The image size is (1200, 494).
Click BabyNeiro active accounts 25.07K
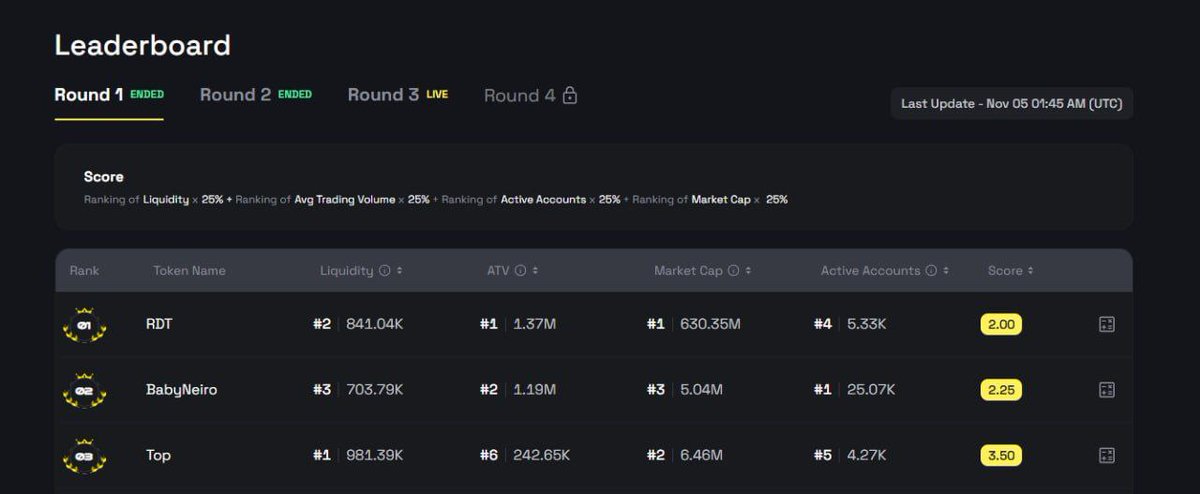click(x=870, y=390)
